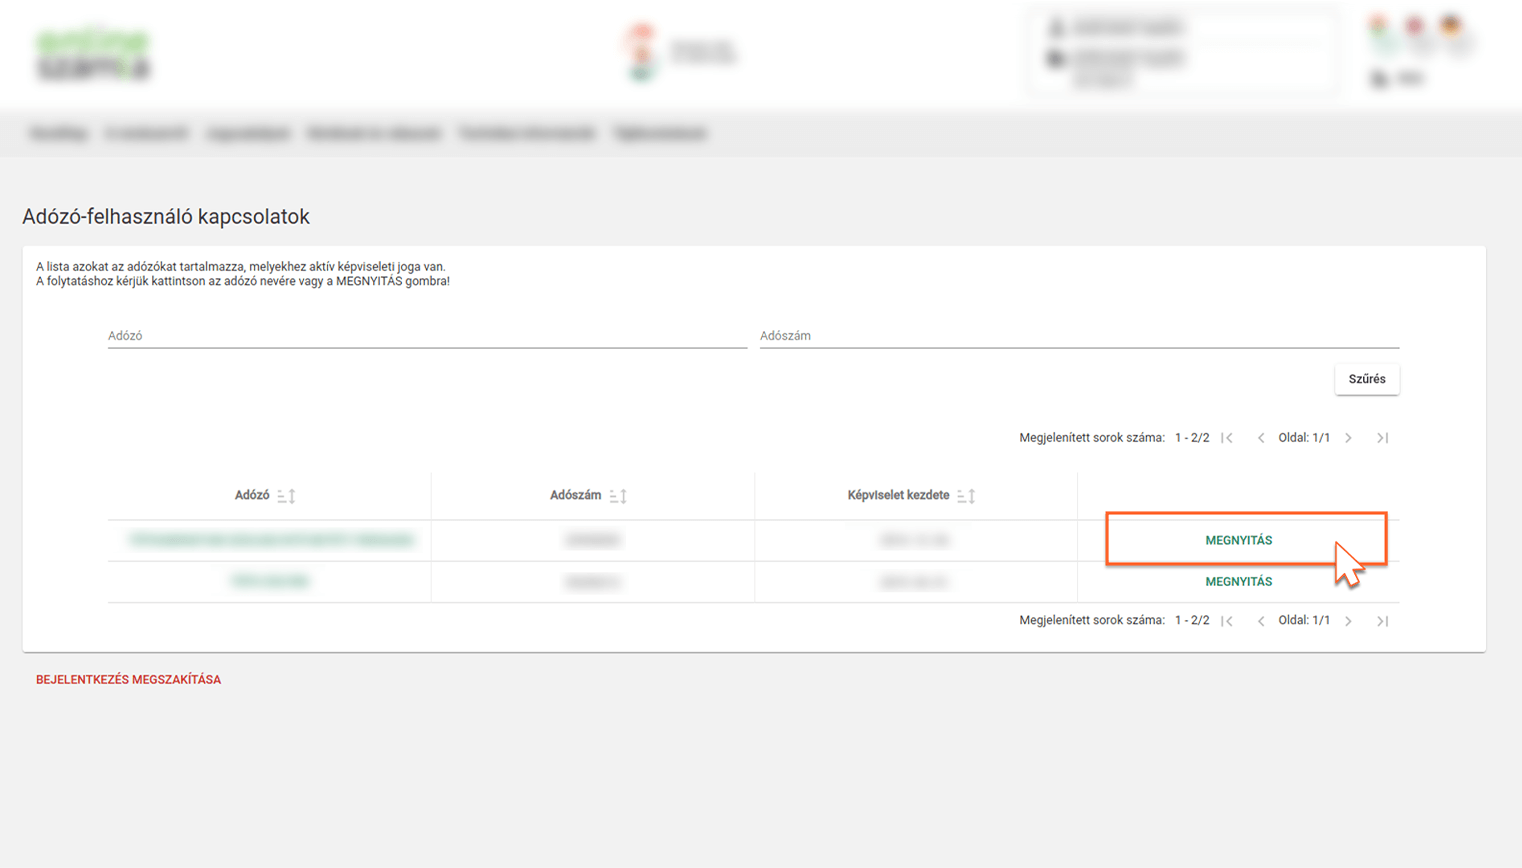Focus the Adózó filter input field

point(427,336)
